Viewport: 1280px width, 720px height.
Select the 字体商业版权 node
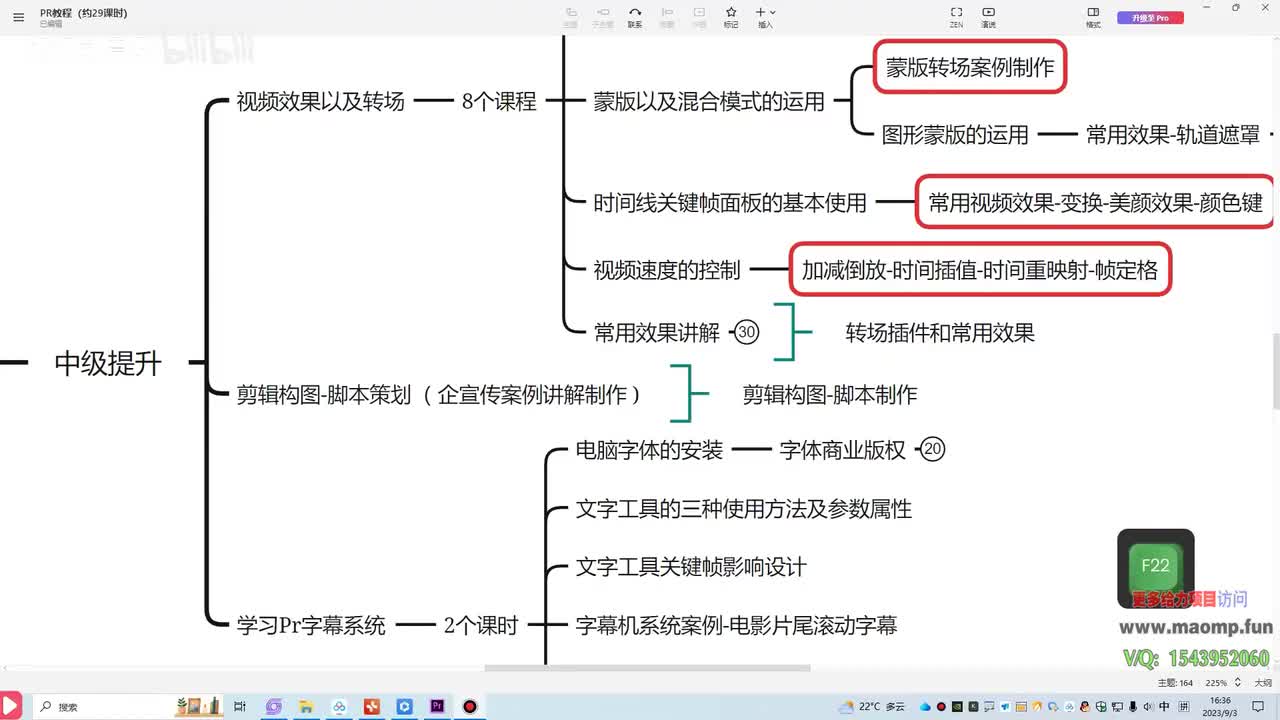pyautogui.click(x=843, y=450)
